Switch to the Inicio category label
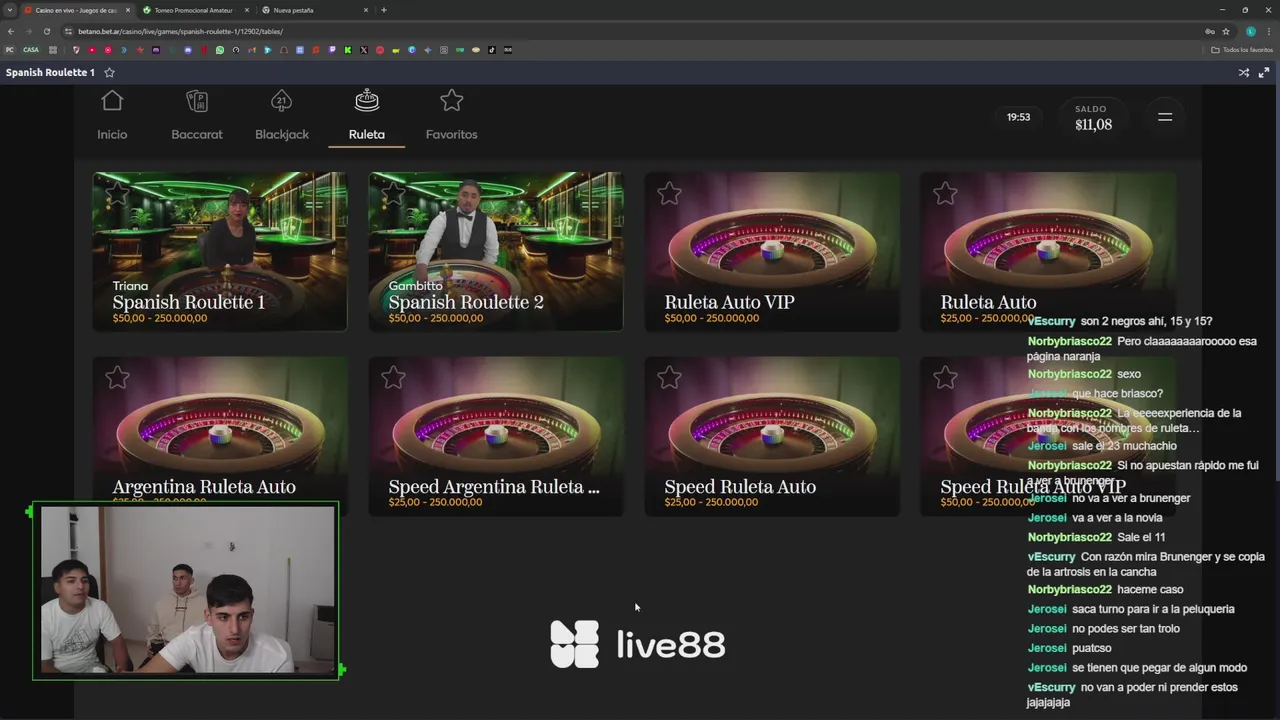Viewport: 1280px width, 720px height. 112,134
